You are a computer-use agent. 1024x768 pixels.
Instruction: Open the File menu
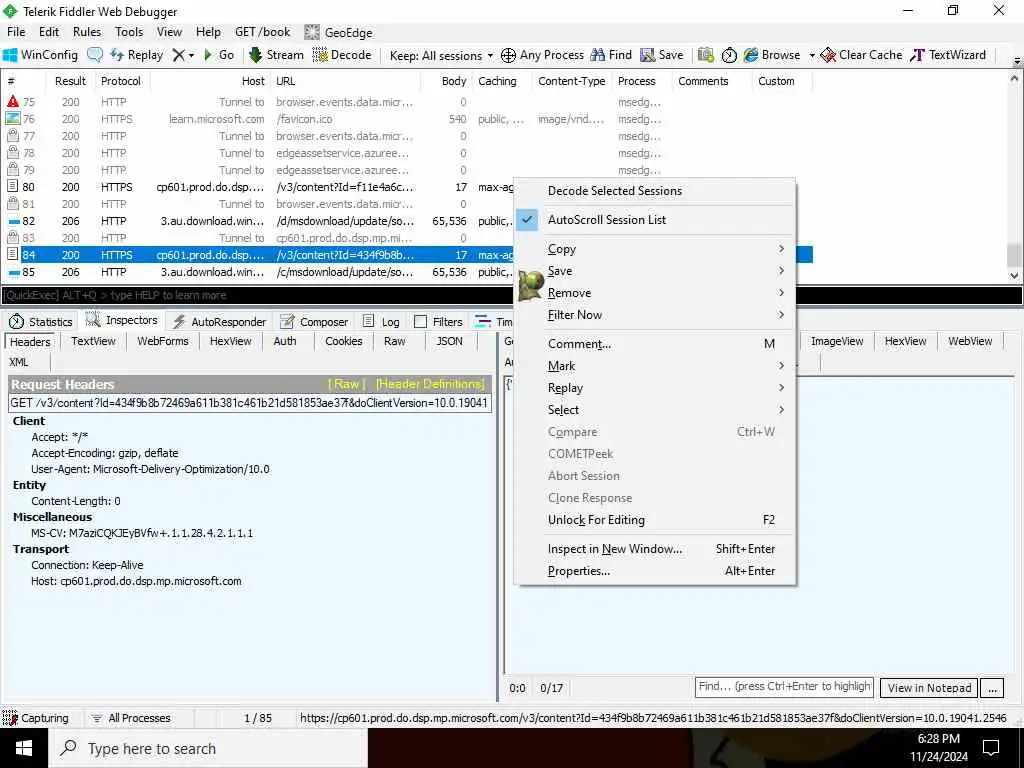tap(16, 32)
